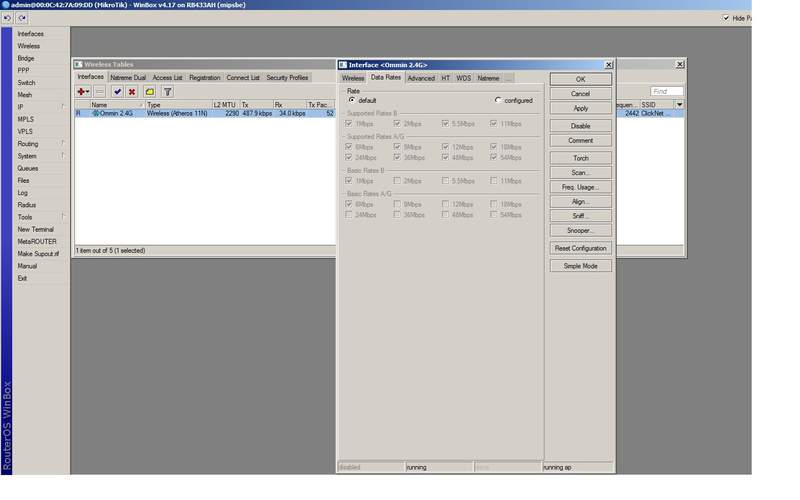The width and height of the screenshot is (800, 500).
Task: Open the Torch tool
Action: click(581, 158)
